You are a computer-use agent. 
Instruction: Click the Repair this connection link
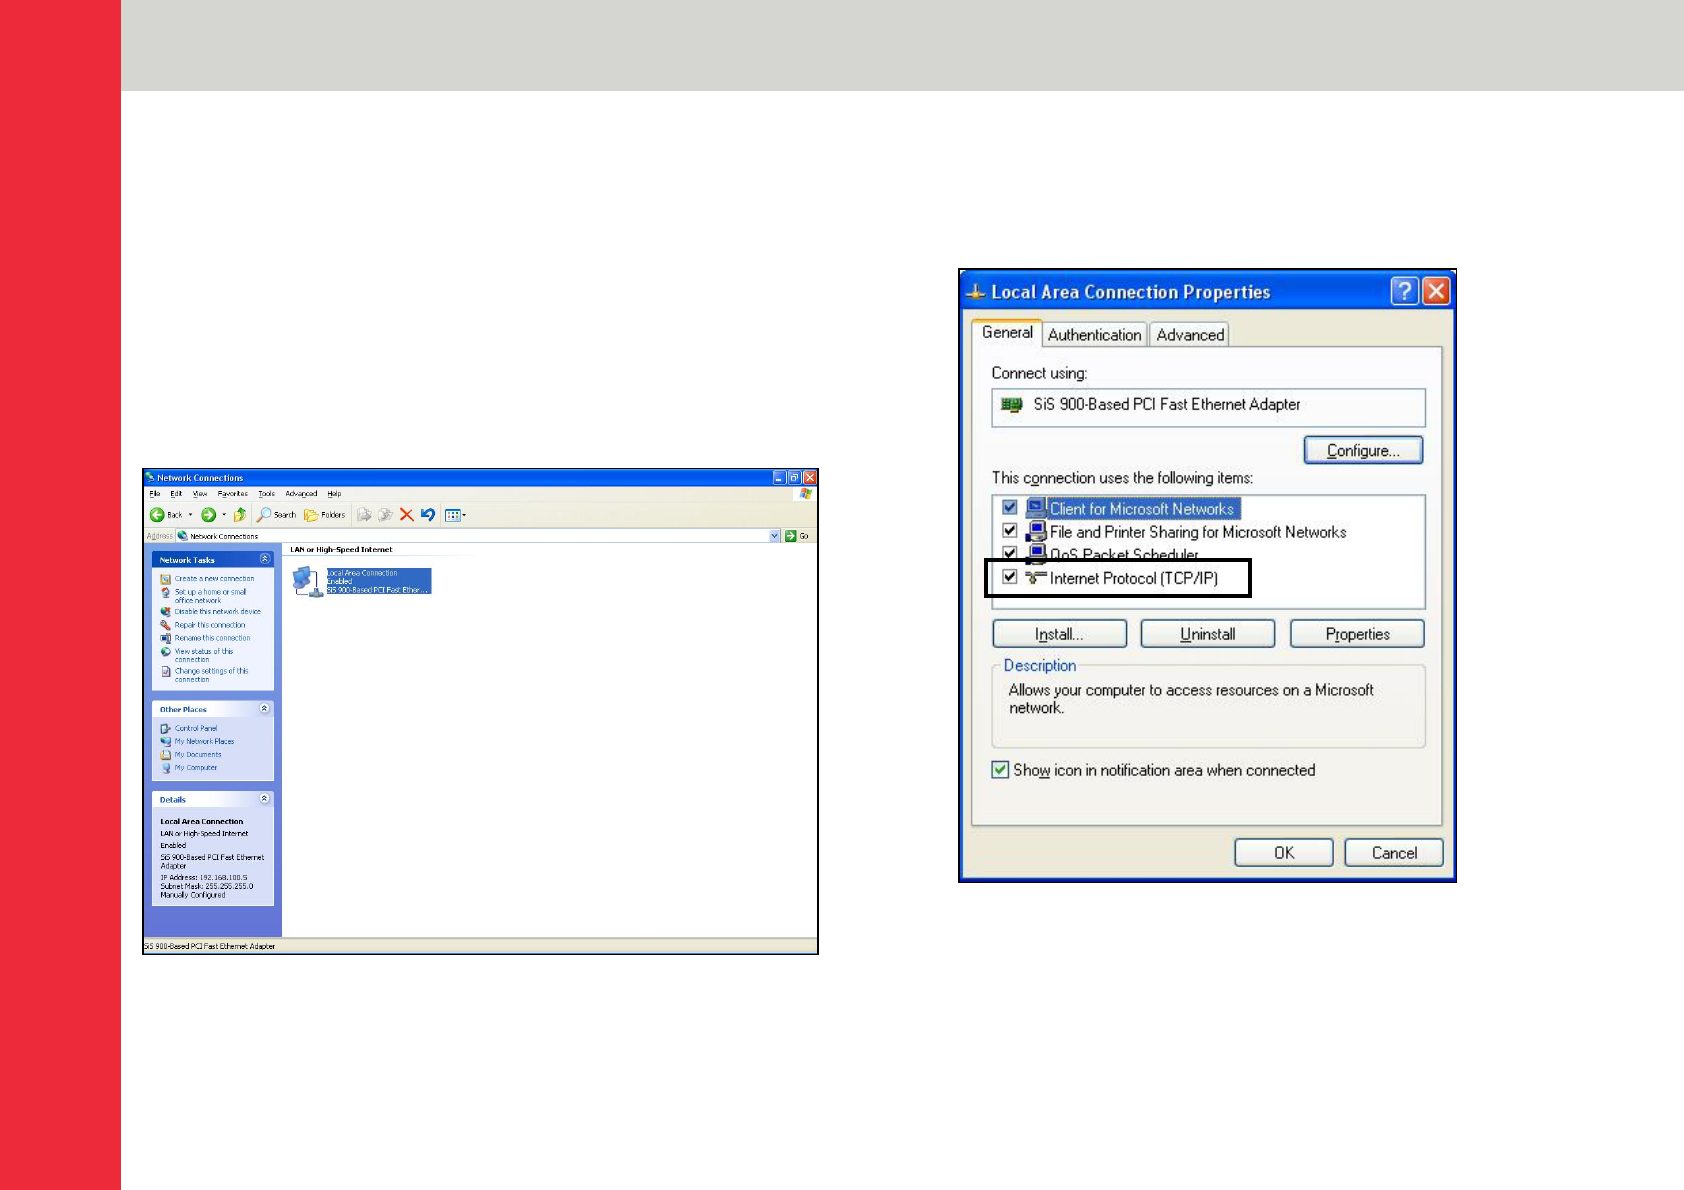210,625
